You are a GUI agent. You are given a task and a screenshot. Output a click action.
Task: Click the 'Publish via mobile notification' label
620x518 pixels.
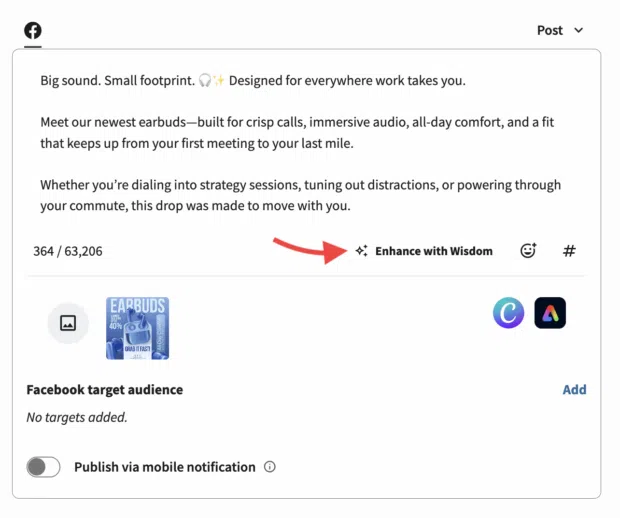point(165,467)
